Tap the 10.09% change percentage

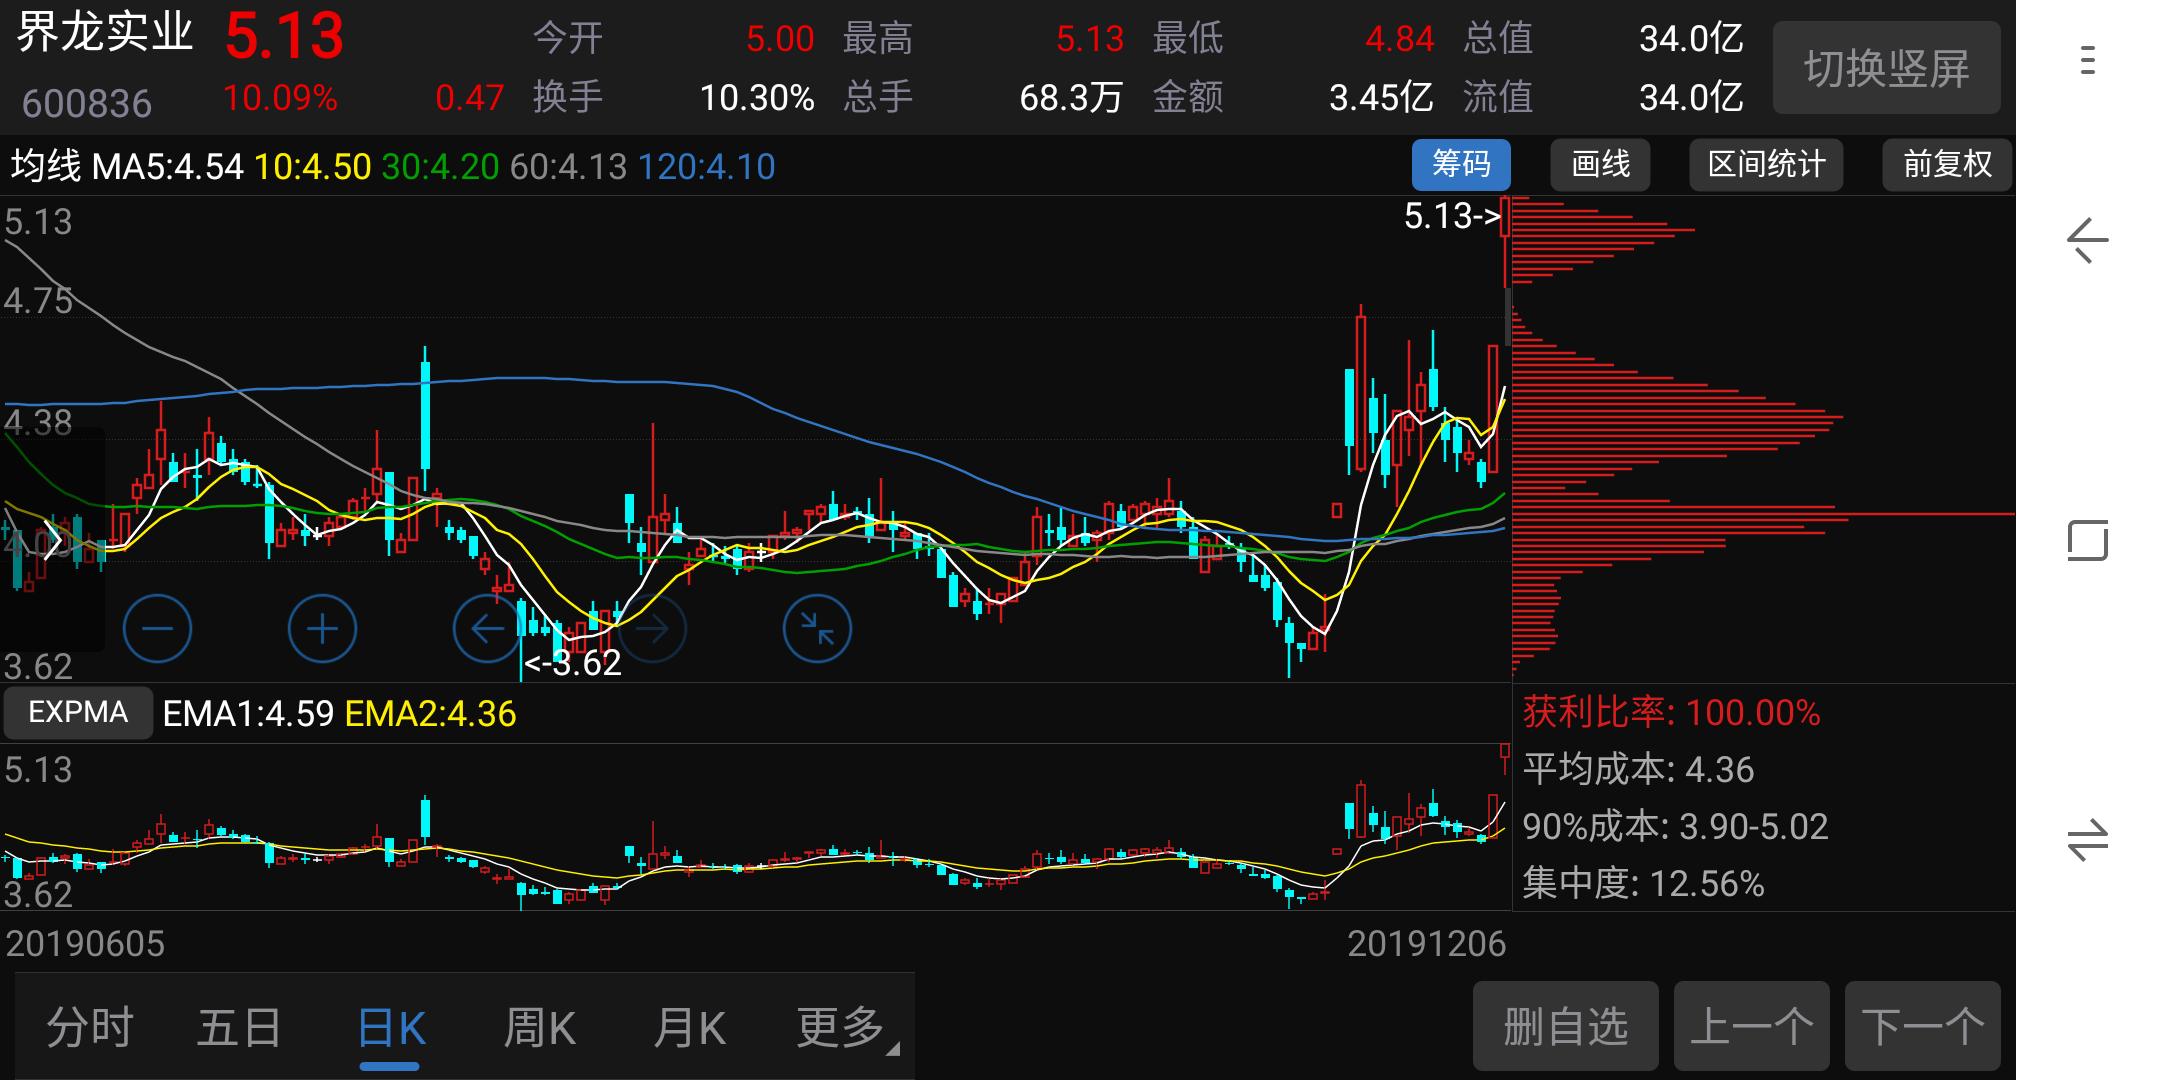280,97
